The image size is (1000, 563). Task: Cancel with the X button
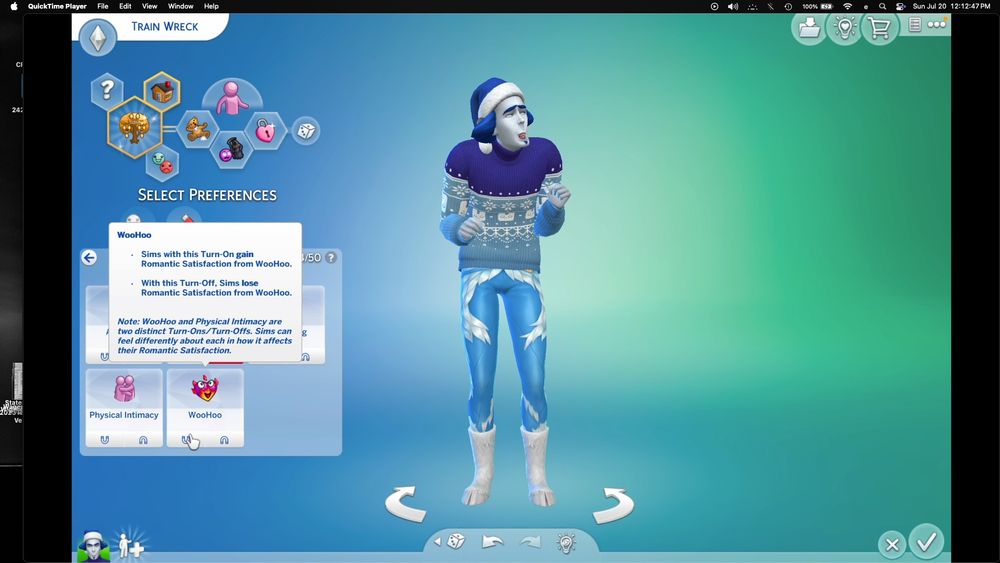892,545
